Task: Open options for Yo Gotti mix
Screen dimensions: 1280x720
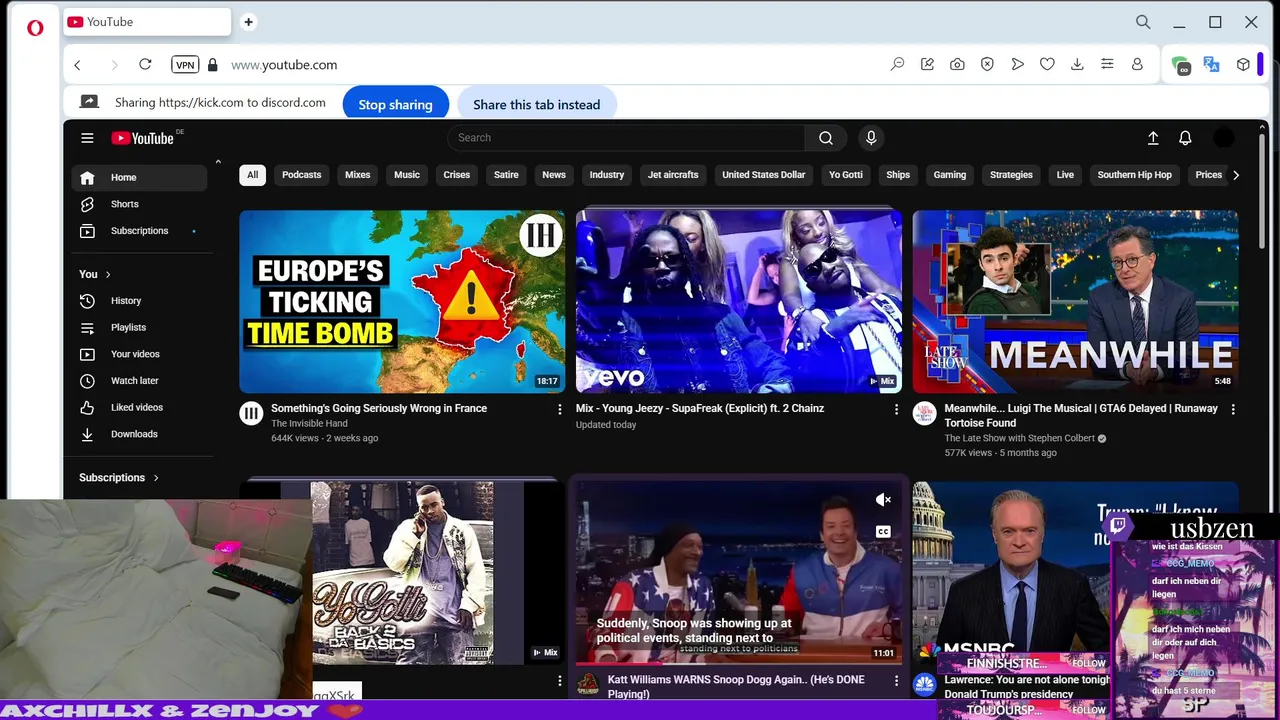Action: click(x=559, y=680)
